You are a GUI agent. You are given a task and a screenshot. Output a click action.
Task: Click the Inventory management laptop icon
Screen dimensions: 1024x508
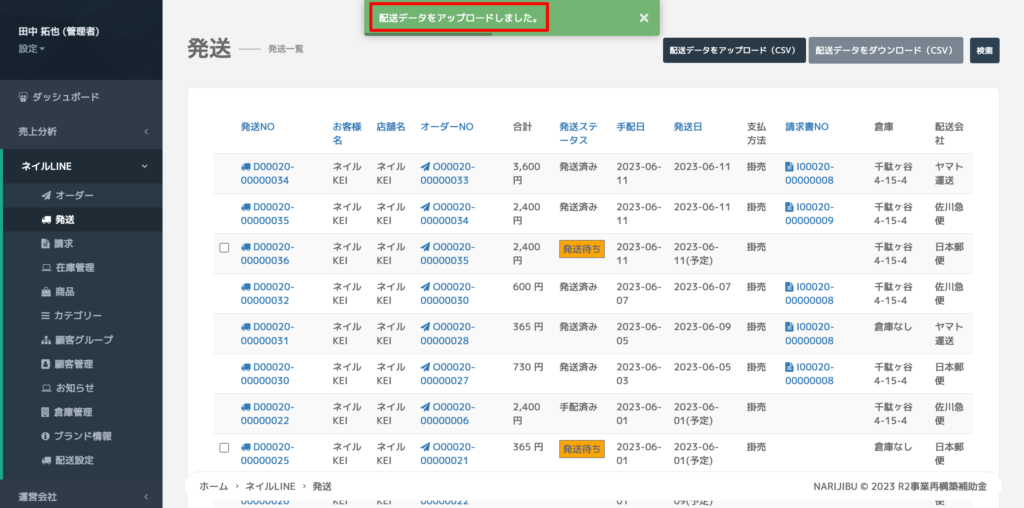coord(45,268)
